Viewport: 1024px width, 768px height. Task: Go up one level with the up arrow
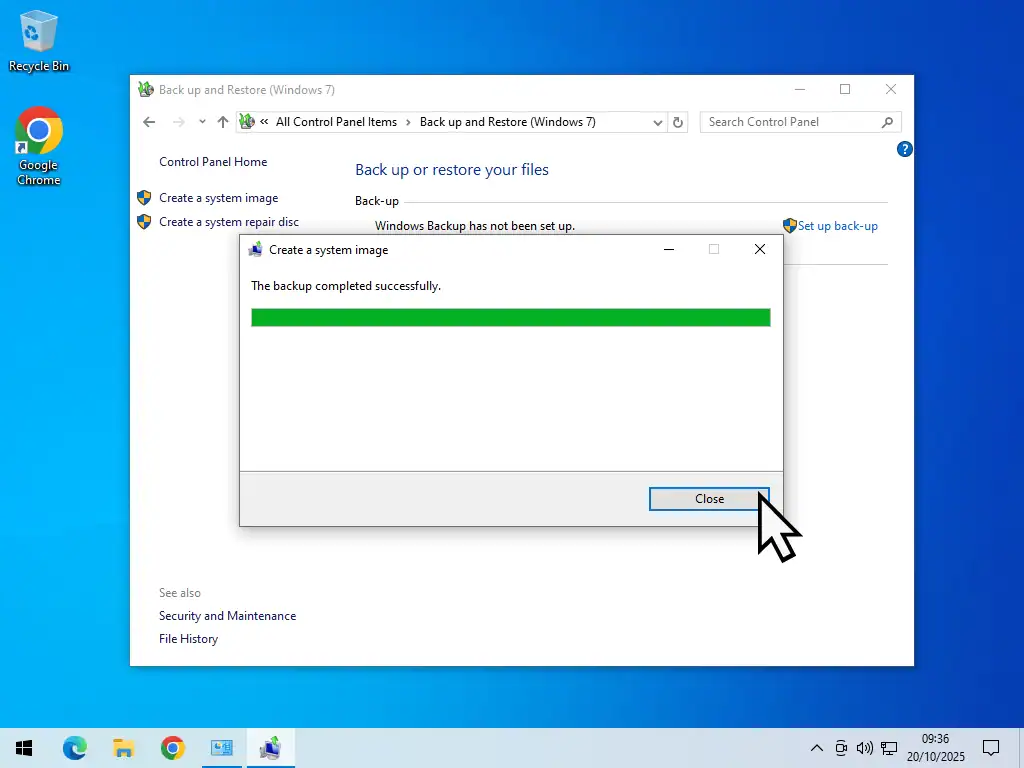222,121
